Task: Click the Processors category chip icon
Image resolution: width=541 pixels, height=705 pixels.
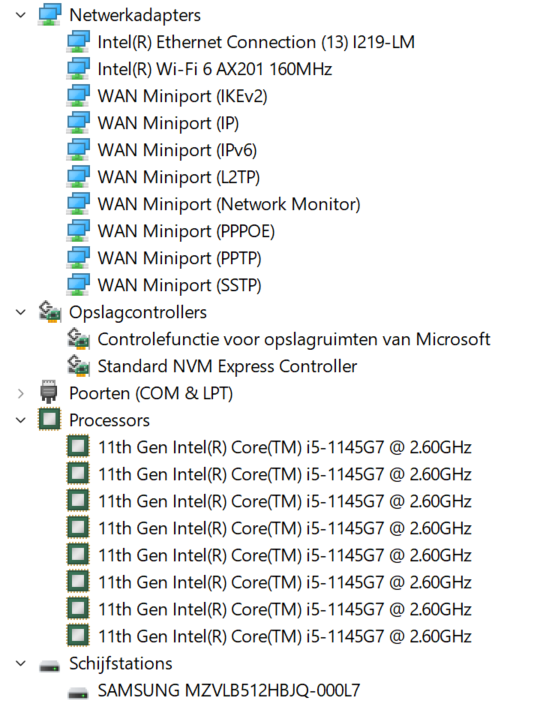Action: tap(49, 419)
